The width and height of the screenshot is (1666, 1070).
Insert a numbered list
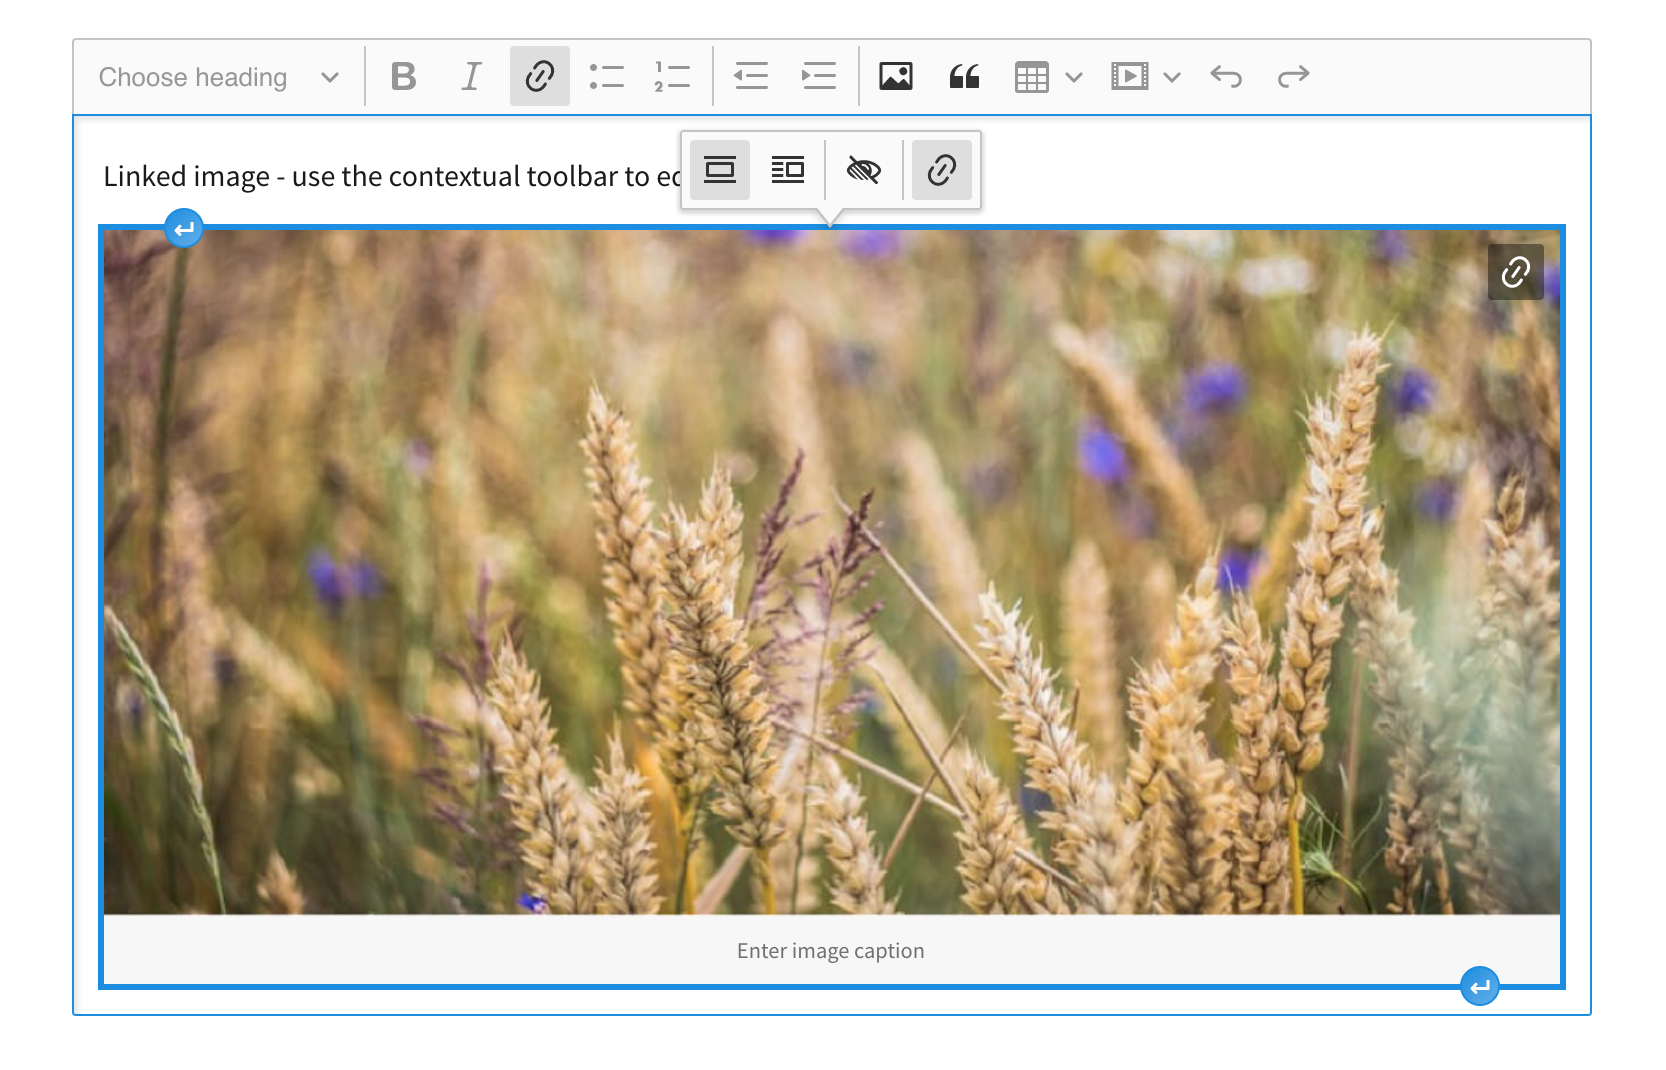(x=673, y=76)
